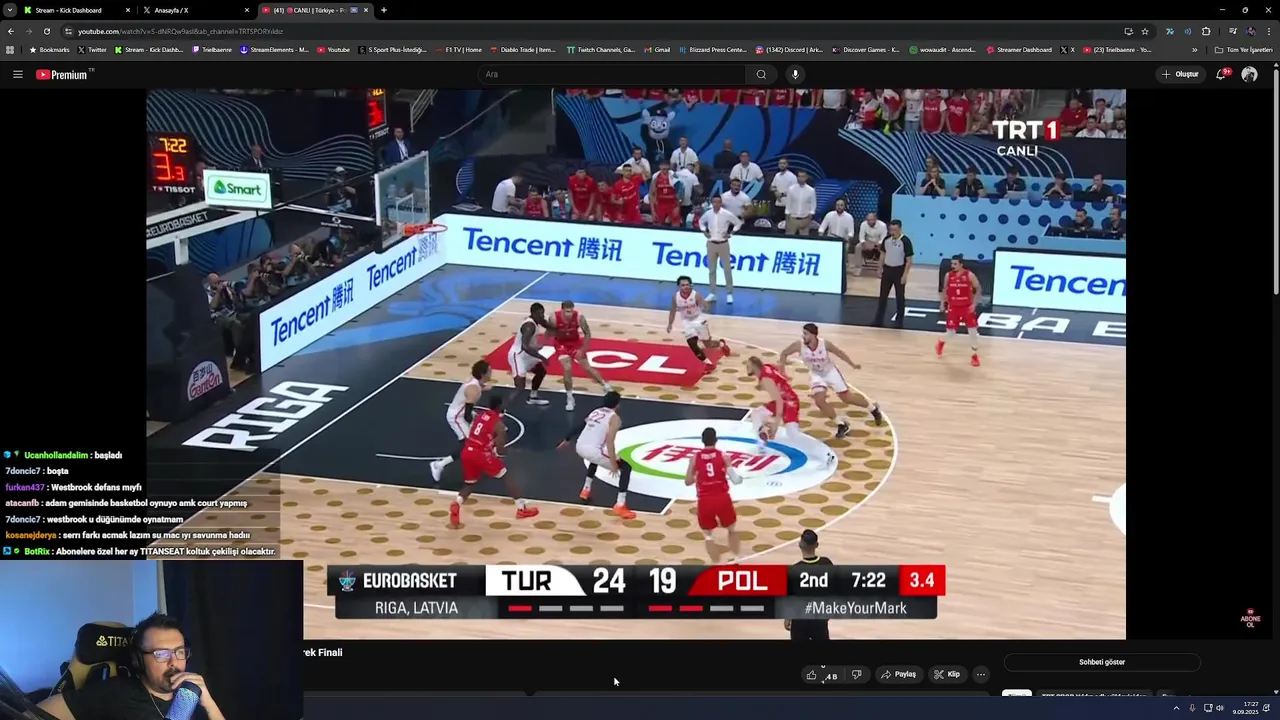Click the page scrollbar down arrow
1280x720 pixels.
[1275, 692]
